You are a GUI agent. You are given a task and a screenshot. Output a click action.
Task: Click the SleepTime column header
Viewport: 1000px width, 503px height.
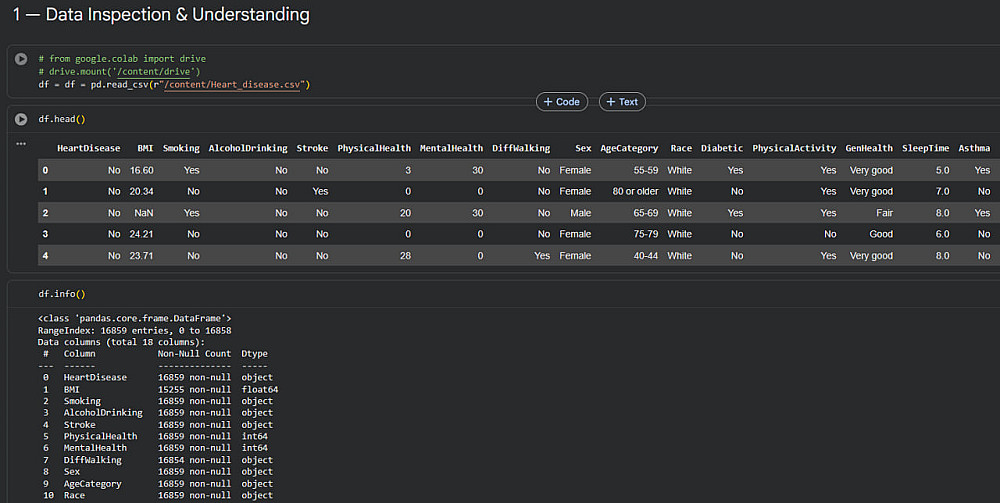pyautogui.click(x=925, y=148)
